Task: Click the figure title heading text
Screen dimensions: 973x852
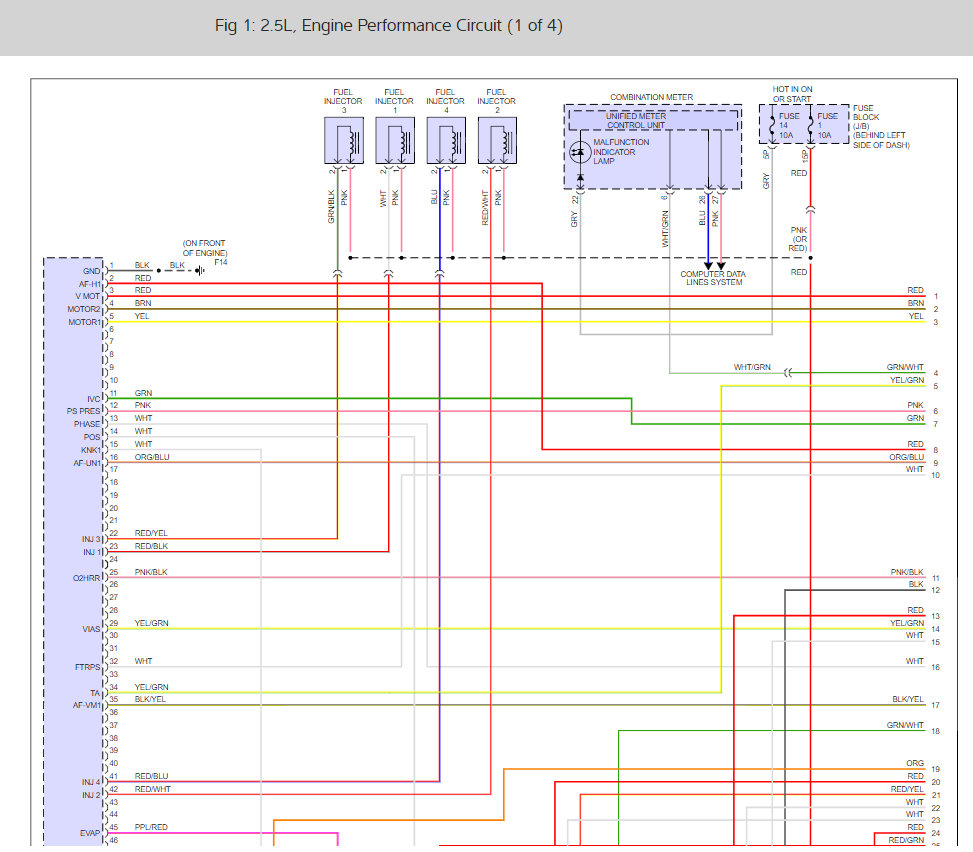Action: tap(389, 25)
